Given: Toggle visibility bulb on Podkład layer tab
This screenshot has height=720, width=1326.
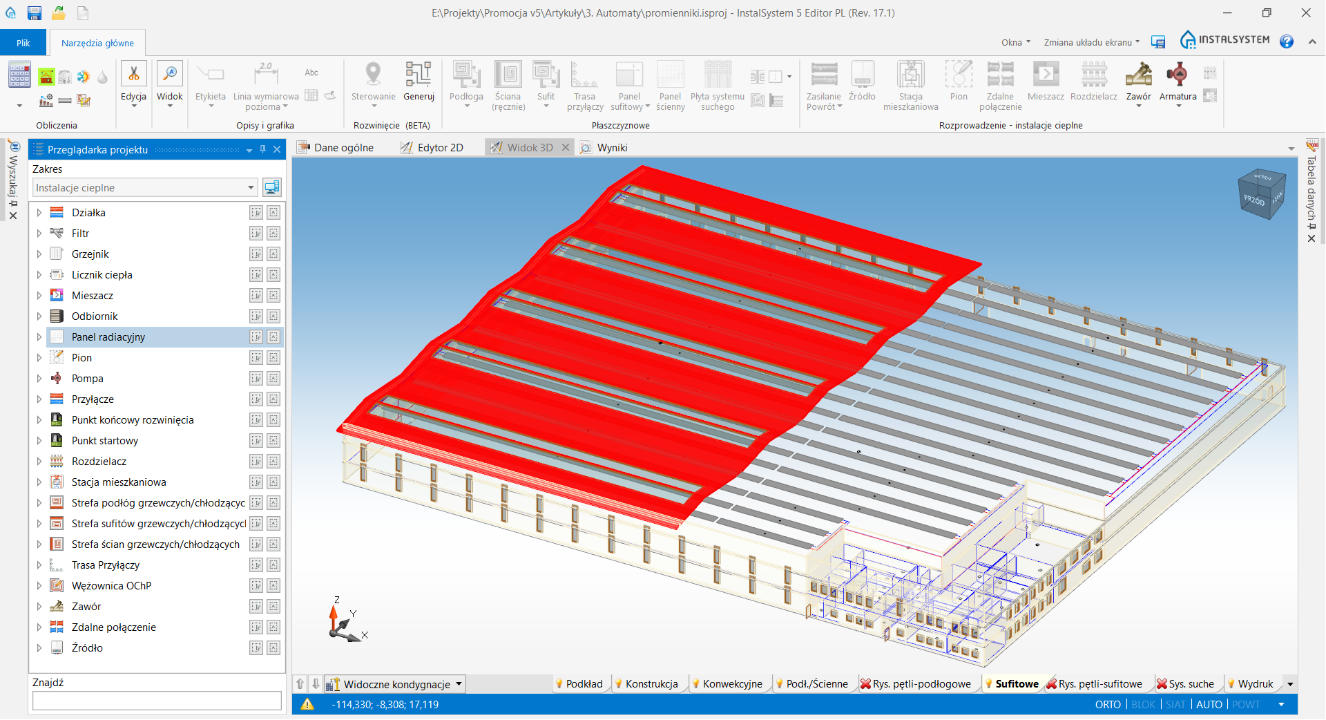Looking at the screenshot, I should [x=559, y=684].
